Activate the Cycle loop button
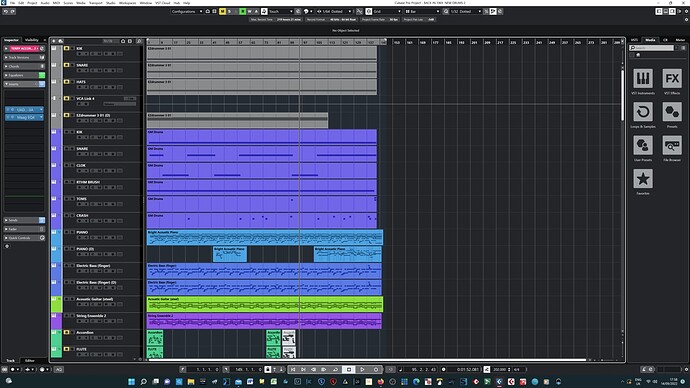Screen dimensions: 690x388 click(335, 370)
